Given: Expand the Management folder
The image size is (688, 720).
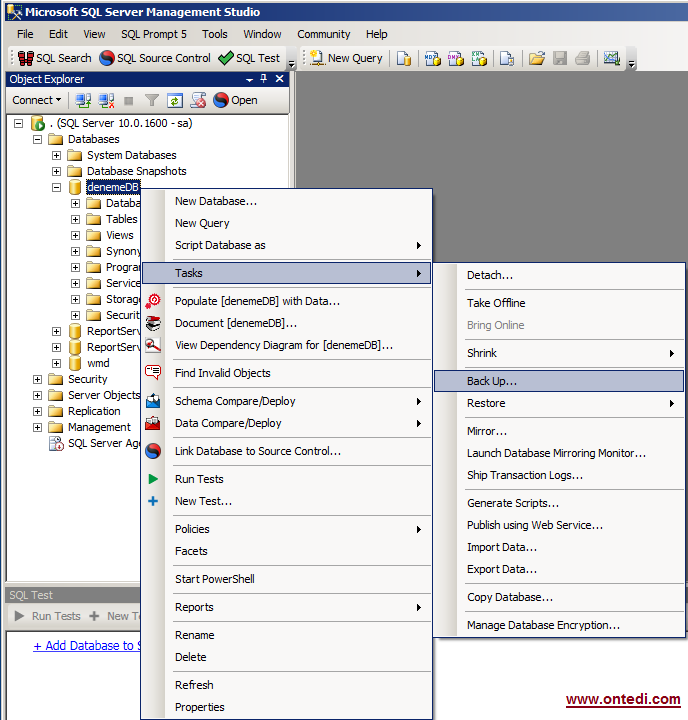Looking at the screenshot, I should point(38,428).
